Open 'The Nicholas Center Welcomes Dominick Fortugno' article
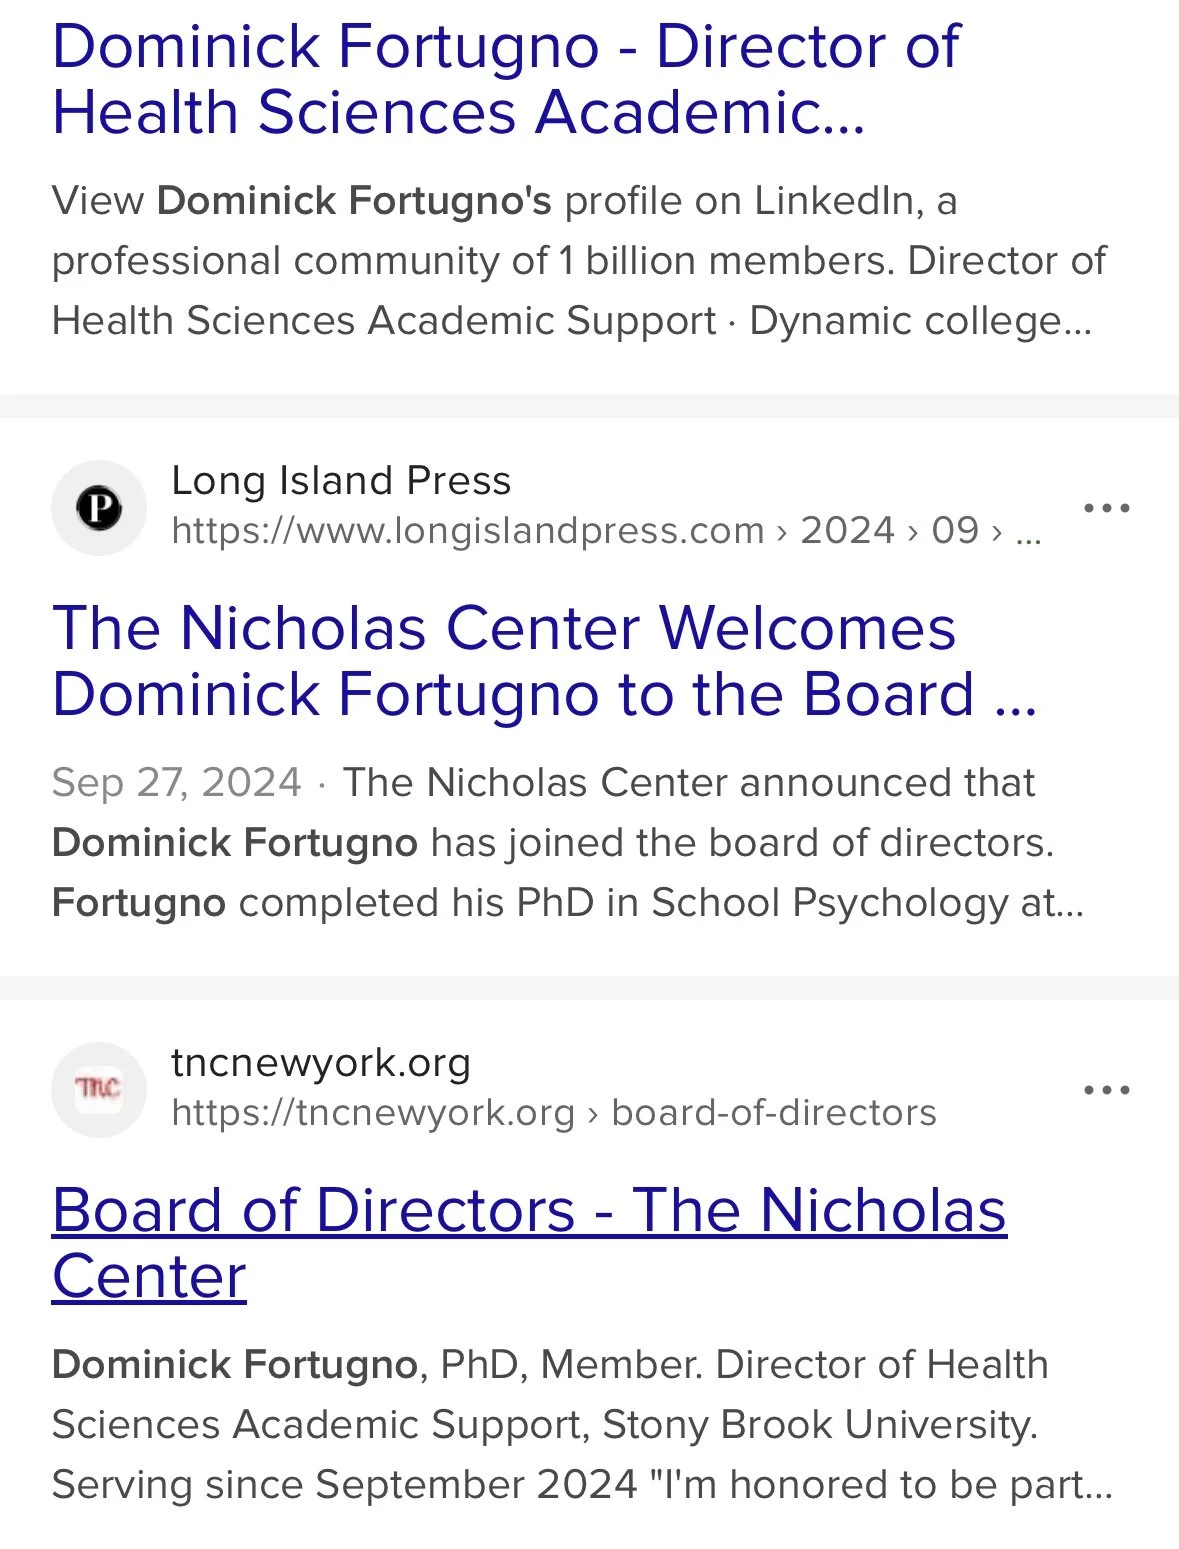Screen dimensions: 1179x1549 [545, 661]
